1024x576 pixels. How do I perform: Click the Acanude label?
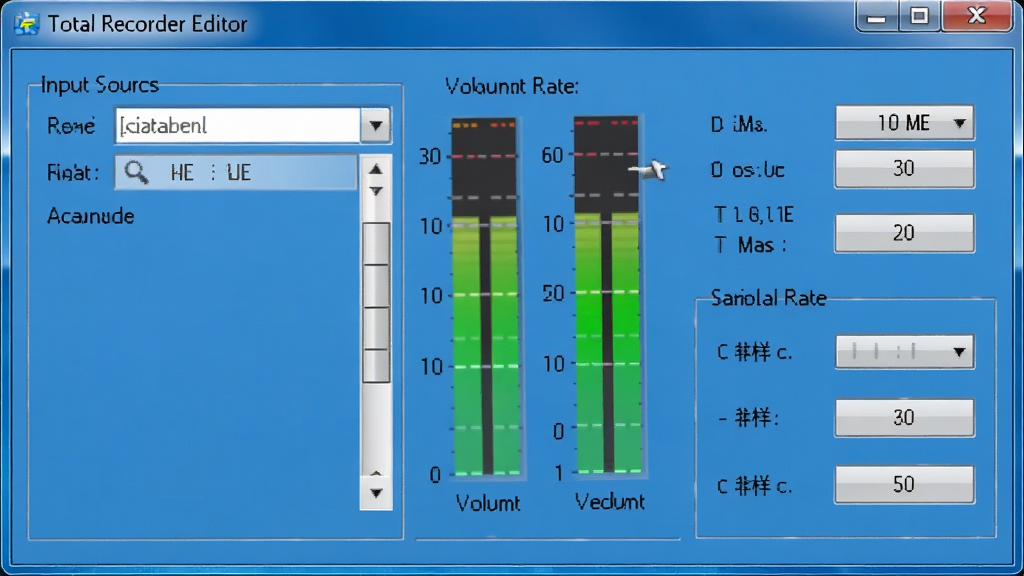pyautogui.click(x=91, y=216)
